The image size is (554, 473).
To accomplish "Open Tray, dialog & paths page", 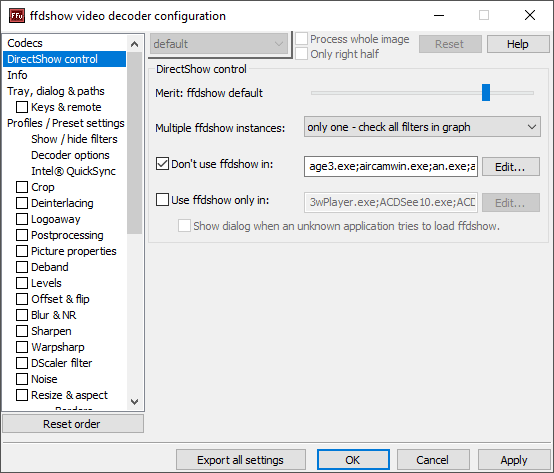I will (x=56, y=91).
